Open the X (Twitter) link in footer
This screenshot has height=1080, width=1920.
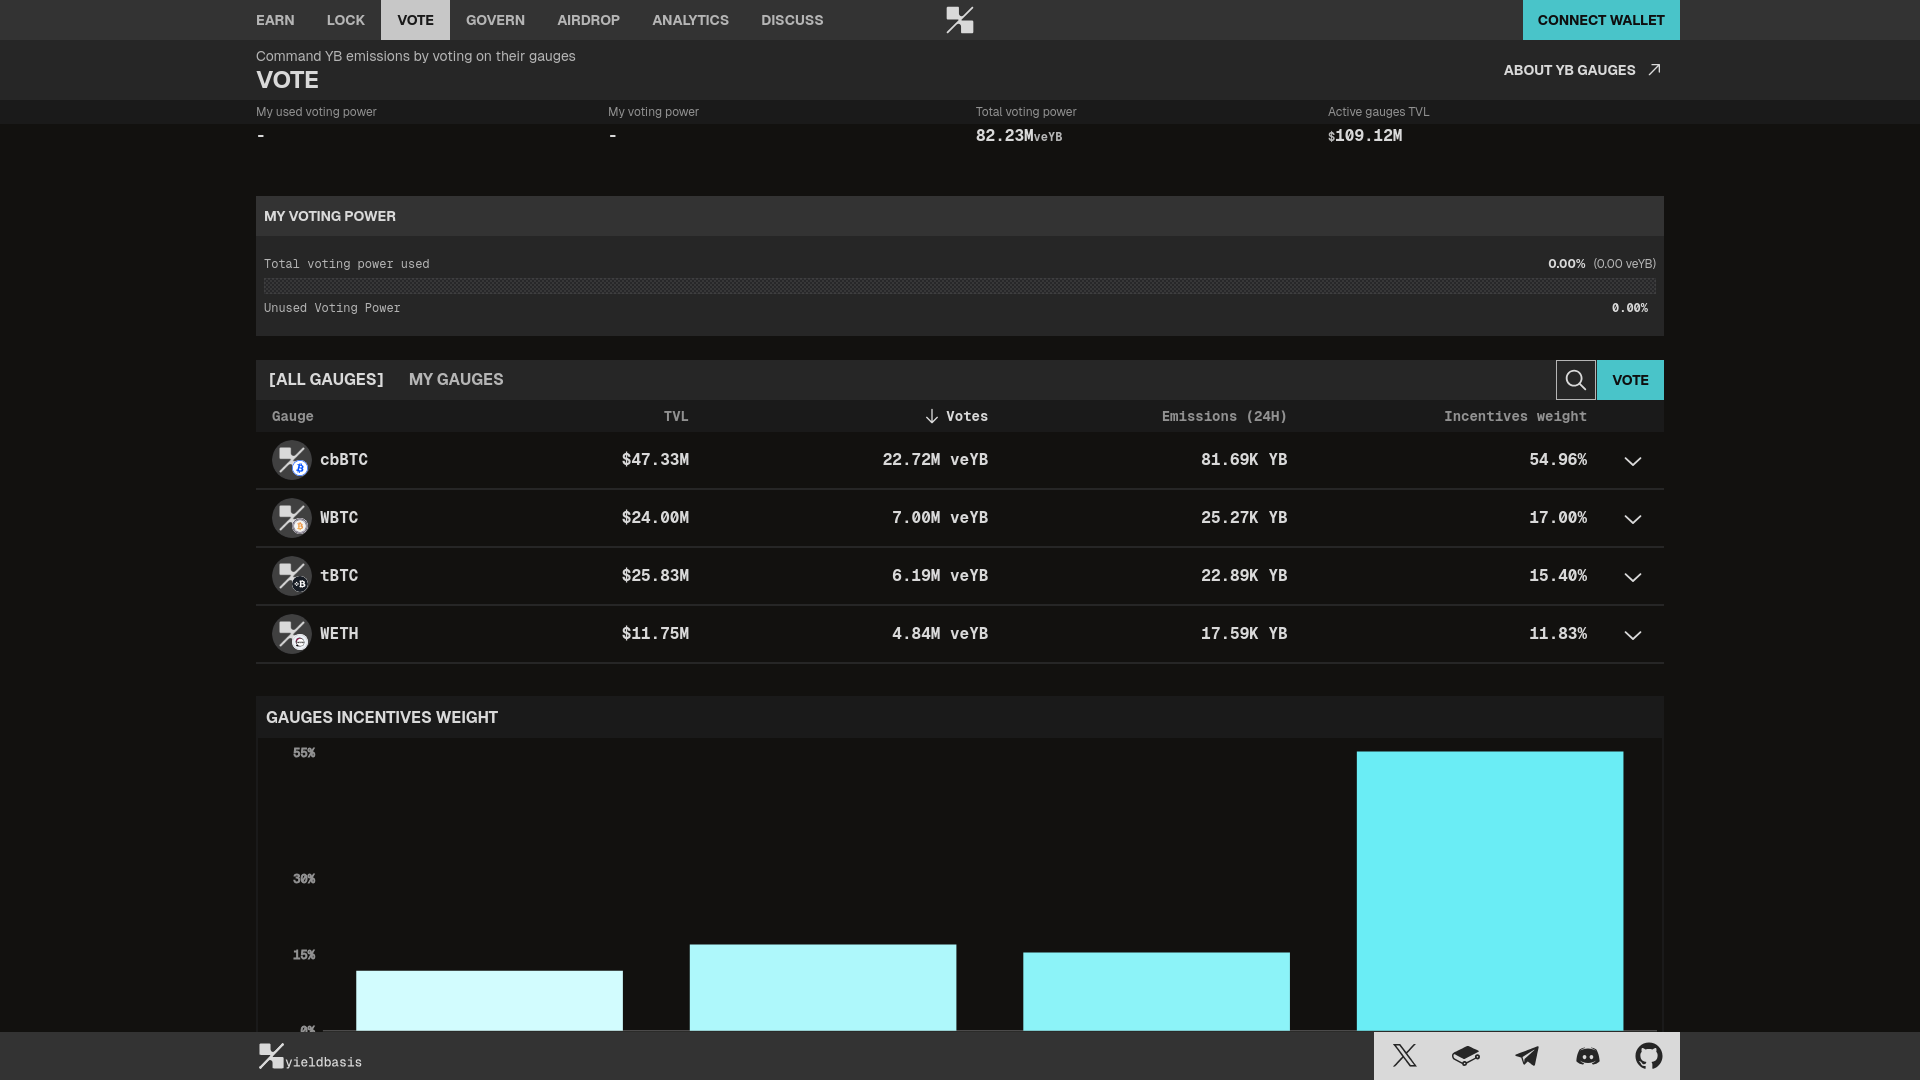pyautogui.click(x=1404, y=1056)
